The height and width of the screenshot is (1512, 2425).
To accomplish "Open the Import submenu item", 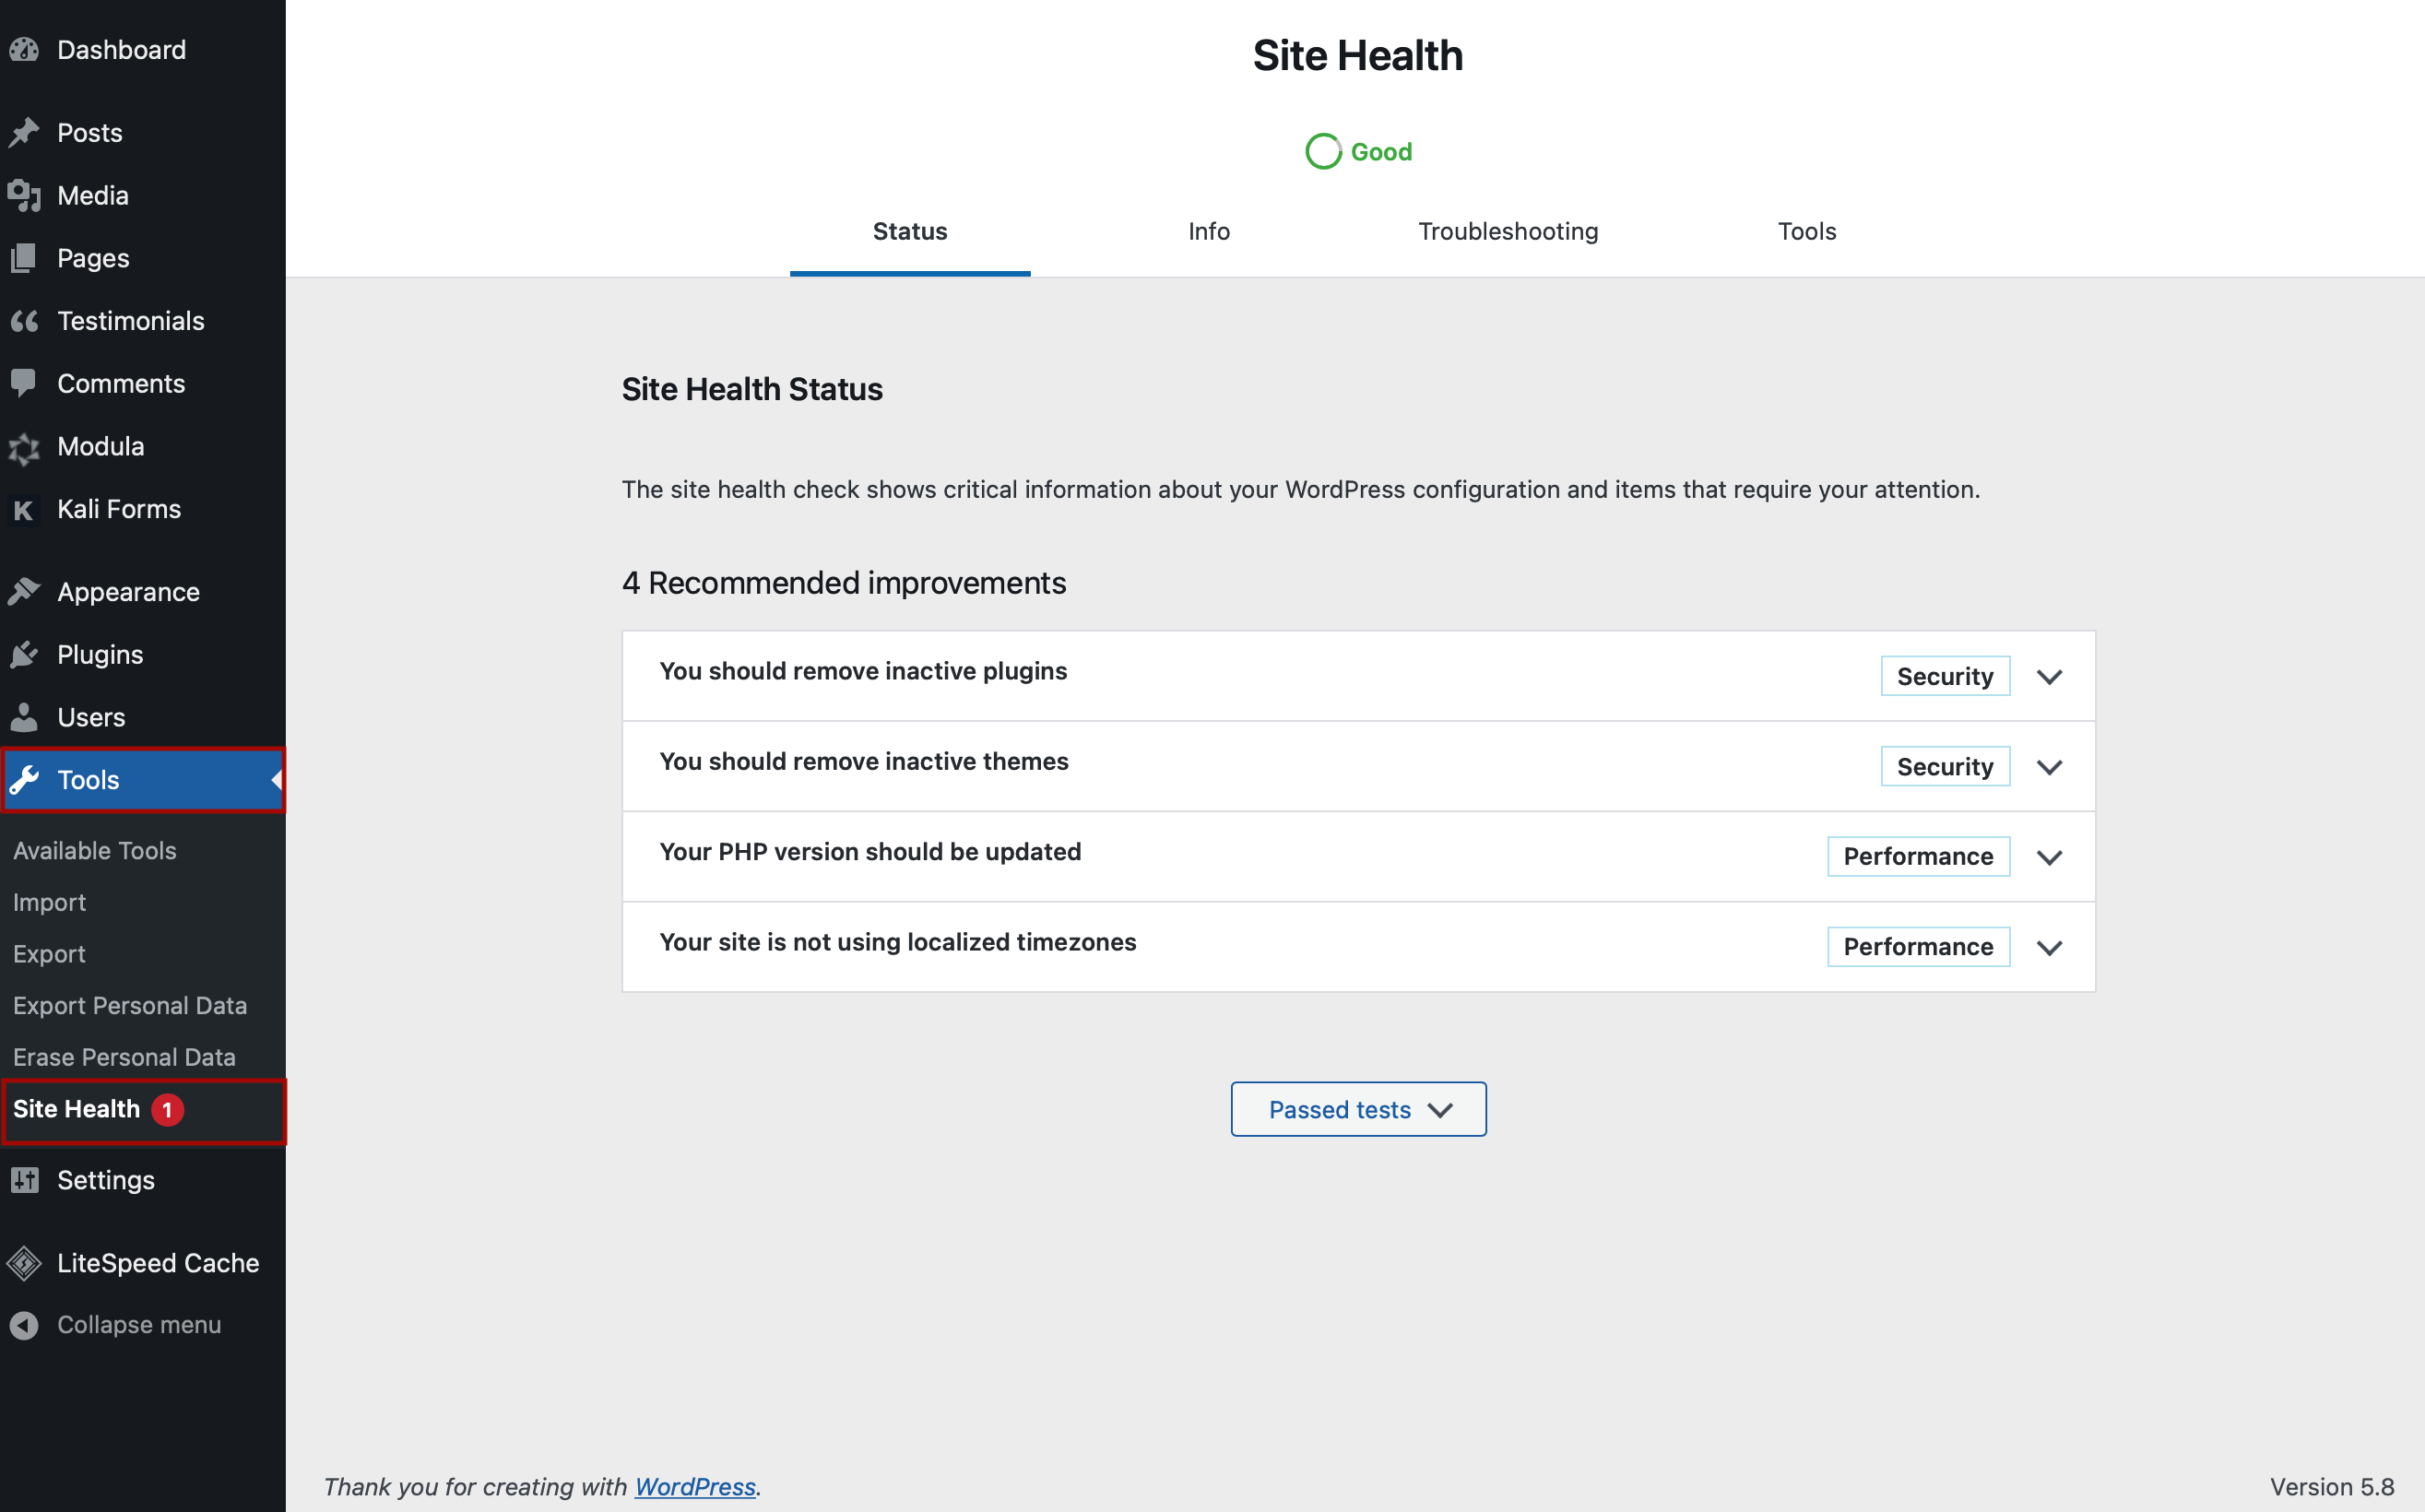I will click(49, 903).
